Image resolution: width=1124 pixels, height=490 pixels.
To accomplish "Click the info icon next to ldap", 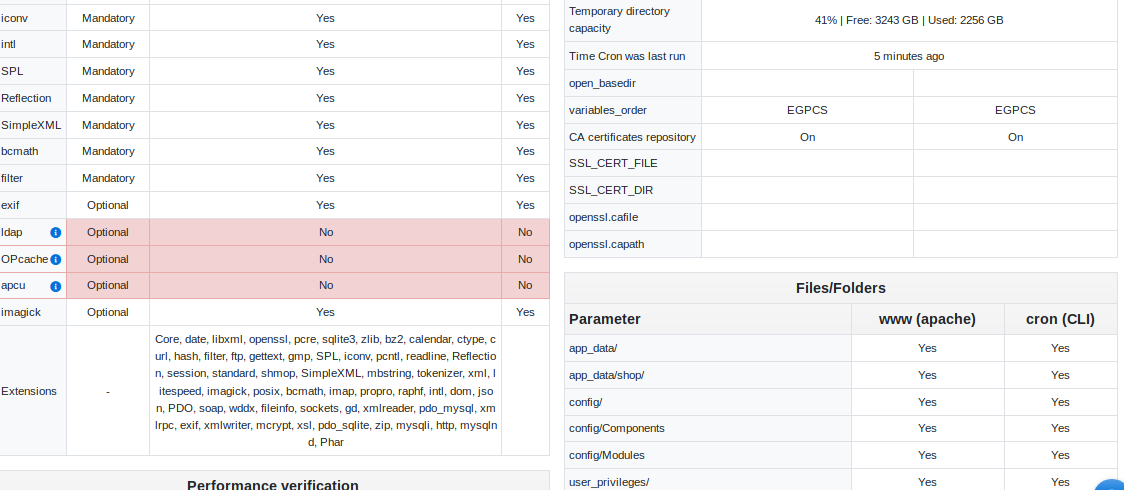I will [x=55, y=232].
